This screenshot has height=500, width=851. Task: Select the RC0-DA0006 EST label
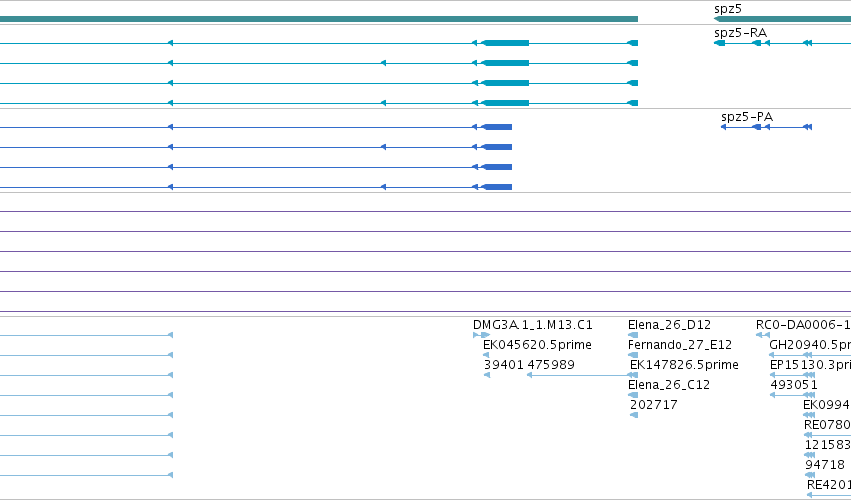tap(803, 325)
